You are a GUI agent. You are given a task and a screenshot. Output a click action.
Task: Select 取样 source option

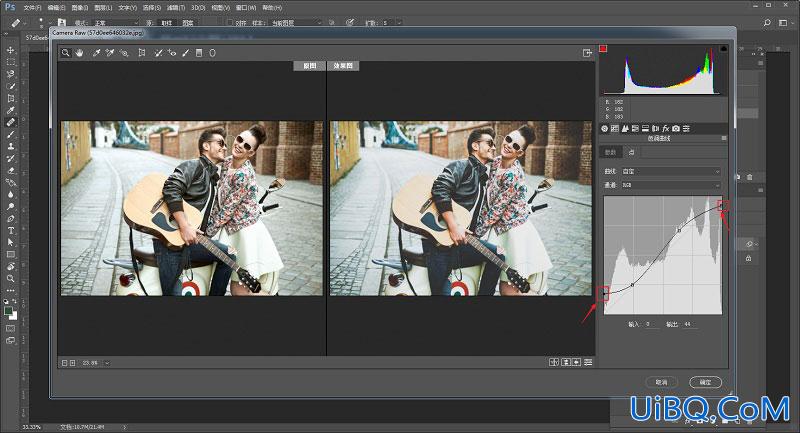tap(166, 23)
